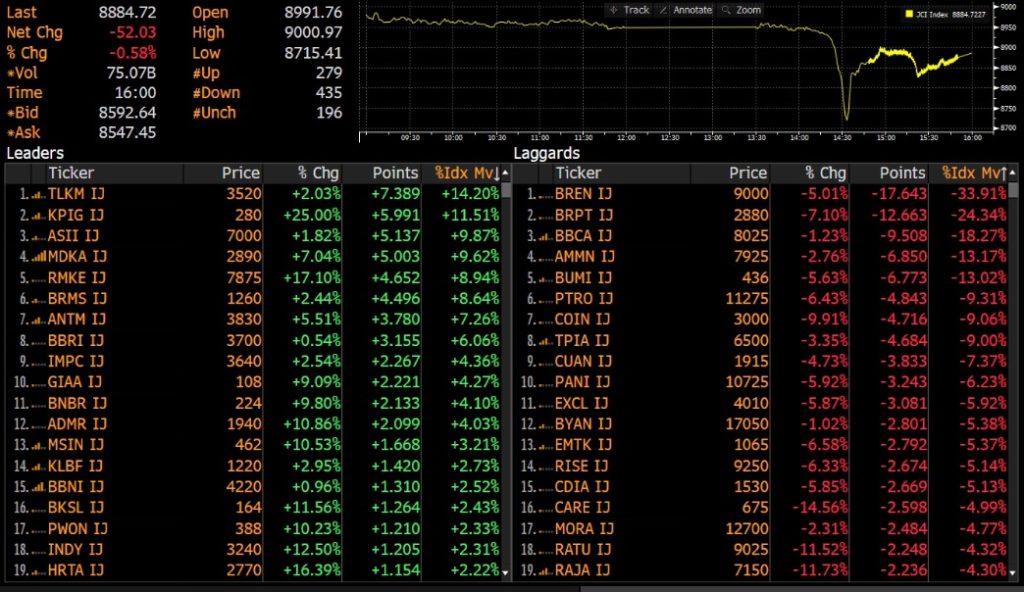Click the Leaders Ticker column header
The width and height of the screenshot is (1024, 592).
coord(72,173)
